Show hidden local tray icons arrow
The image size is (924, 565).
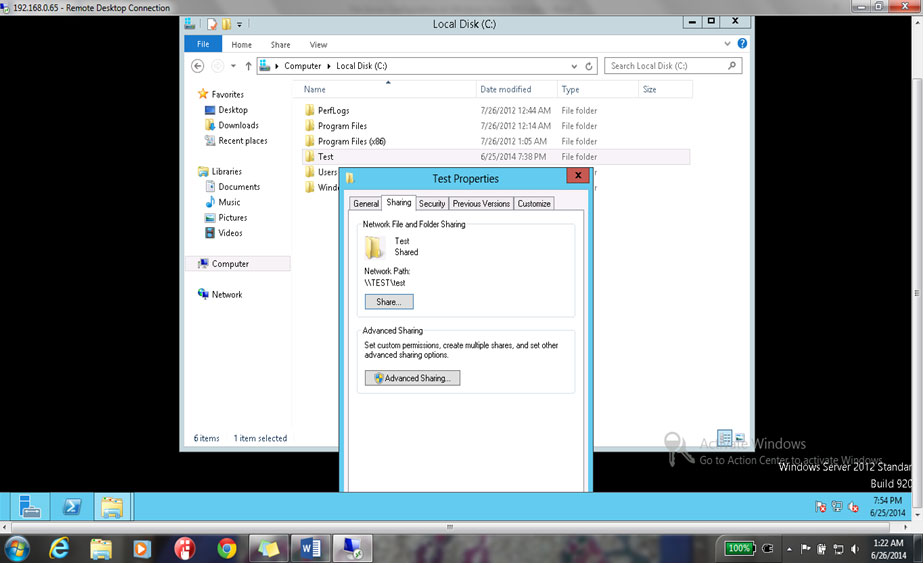pos(789,549)
